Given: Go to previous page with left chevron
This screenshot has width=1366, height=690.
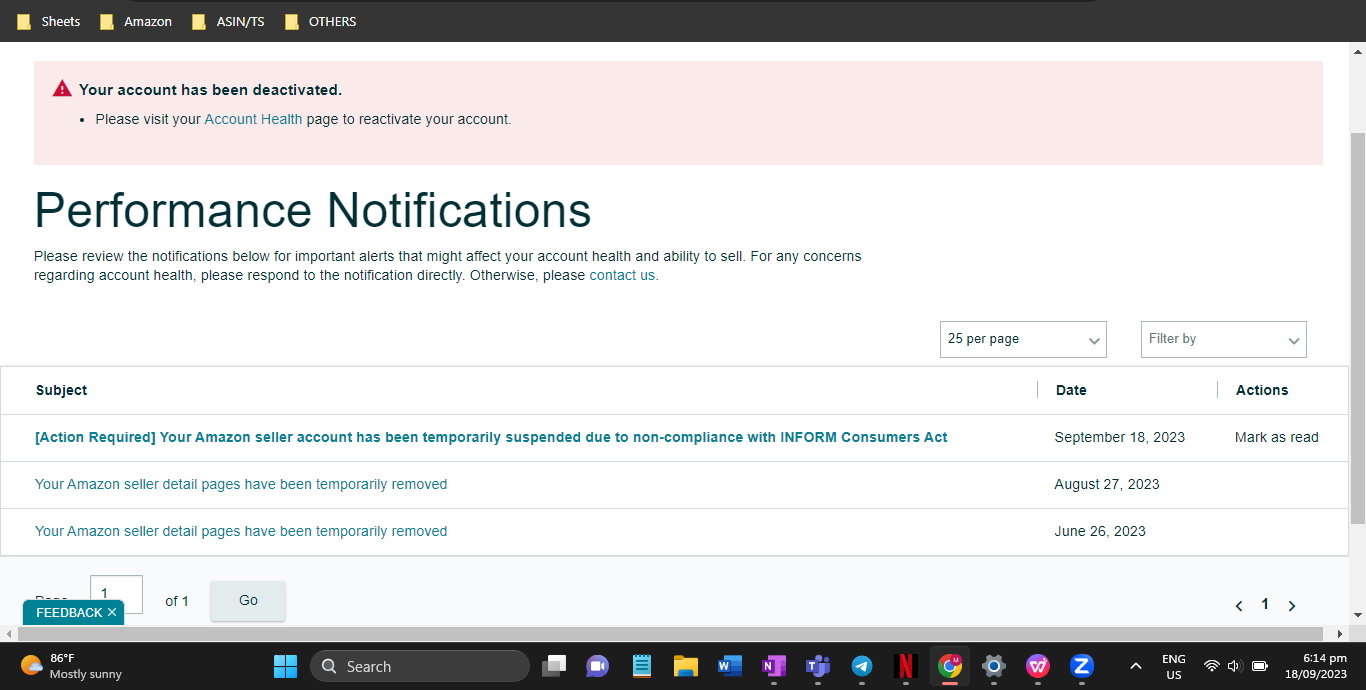Looking at the screenshot, I should [x=1239, y=606].
